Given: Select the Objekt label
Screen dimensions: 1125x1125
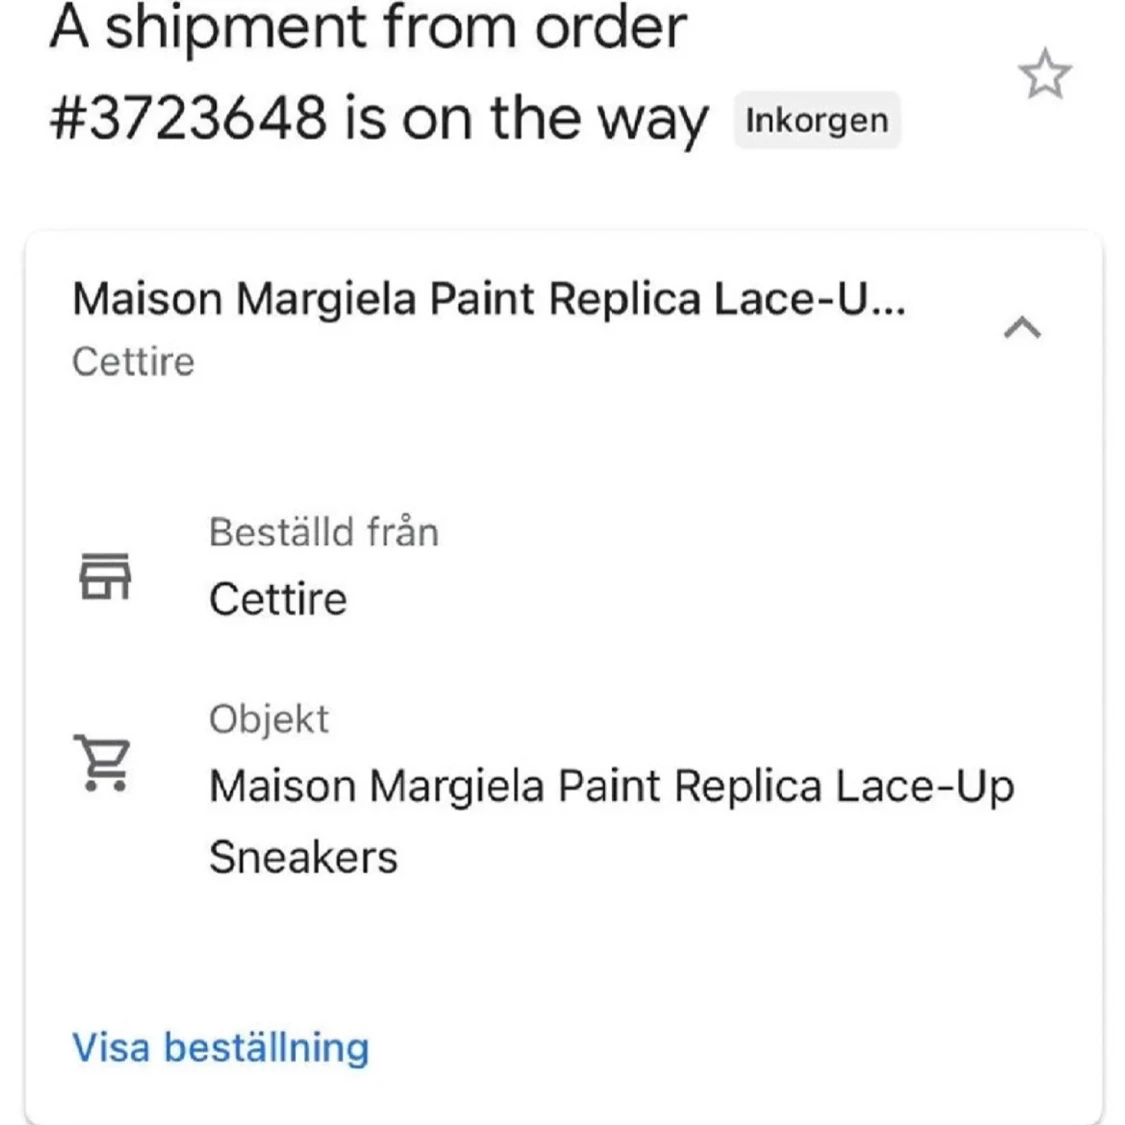Looking at the screenshot, I should pos(269,718).
